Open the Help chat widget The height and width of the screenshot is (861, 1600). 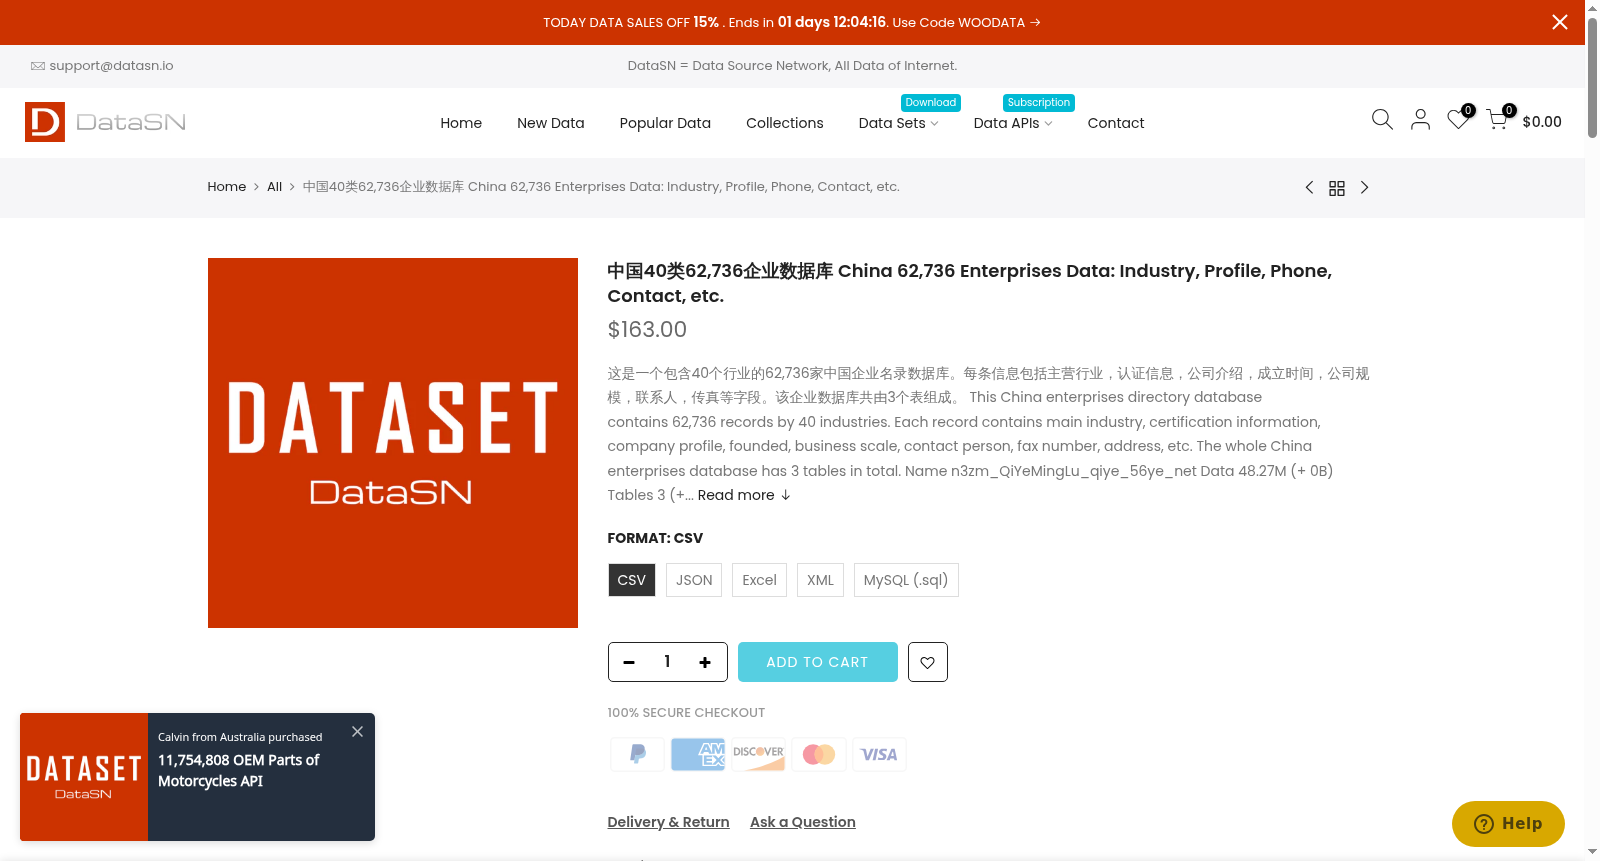click(1508, 824)
